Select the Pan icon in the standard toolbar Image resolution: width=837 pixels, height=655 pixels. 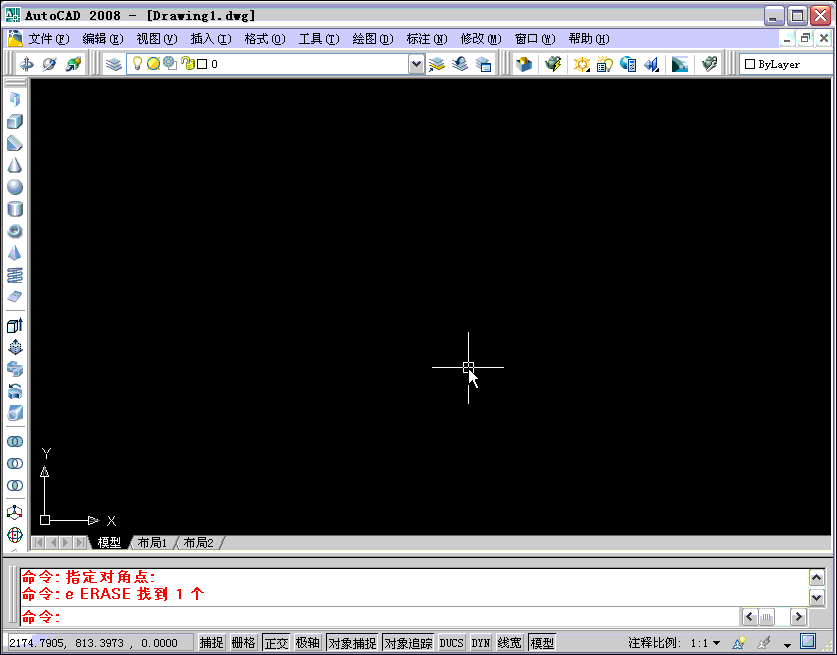(25, 63)
